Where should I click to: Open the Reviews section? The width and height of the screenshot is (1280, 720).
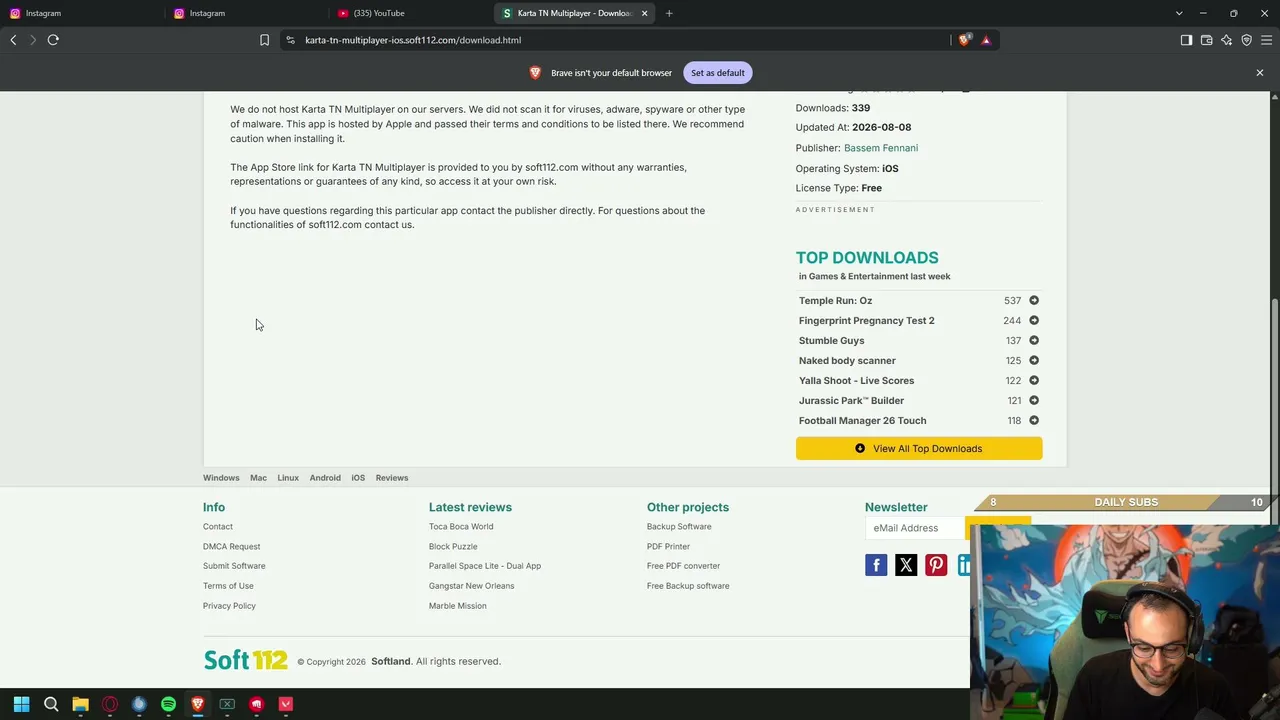(392, 478)
